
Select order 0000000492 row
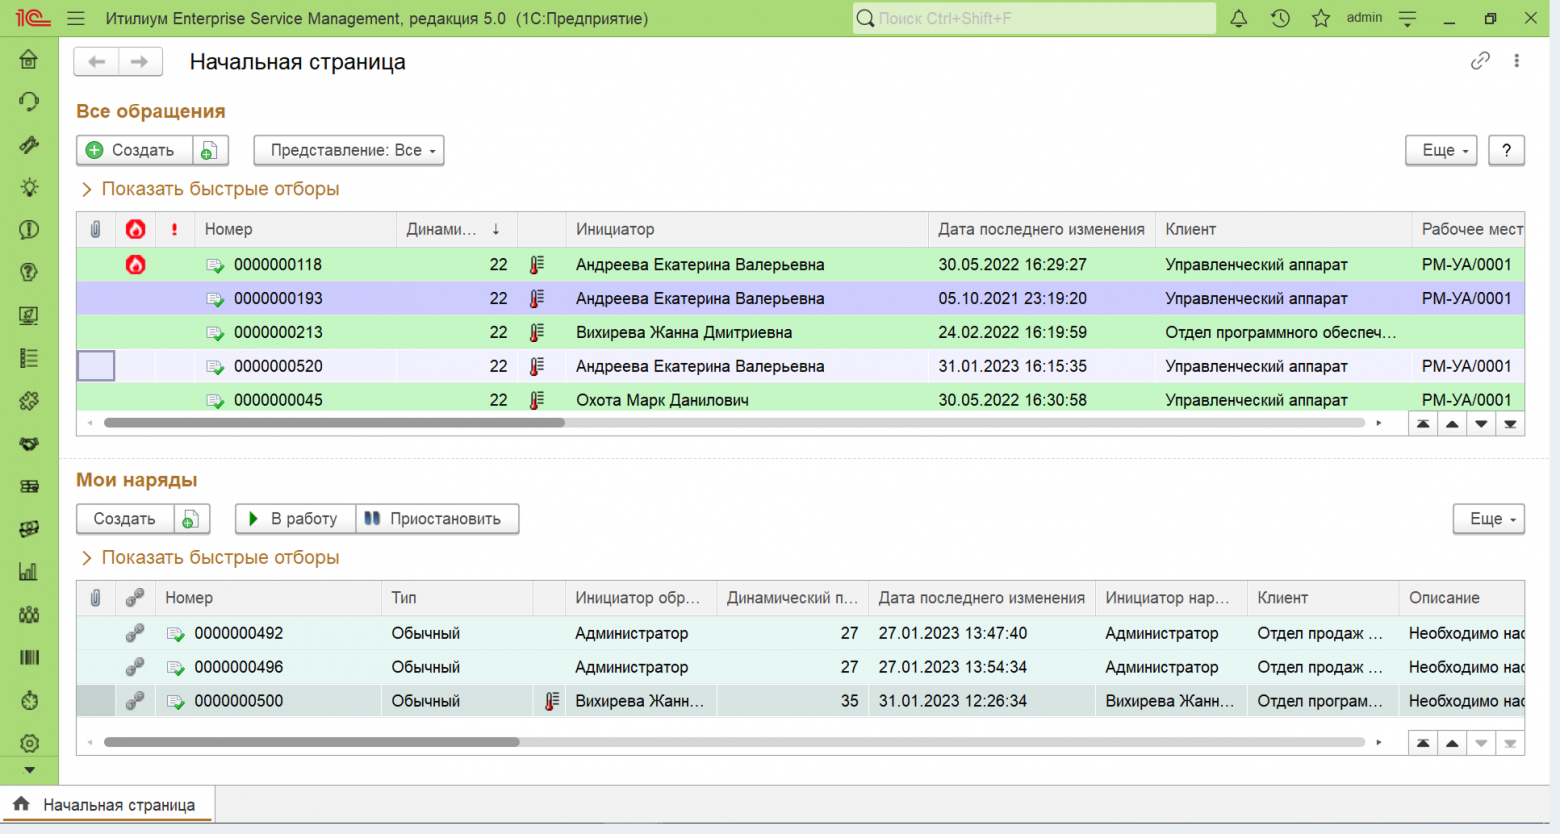click(800, 633)
